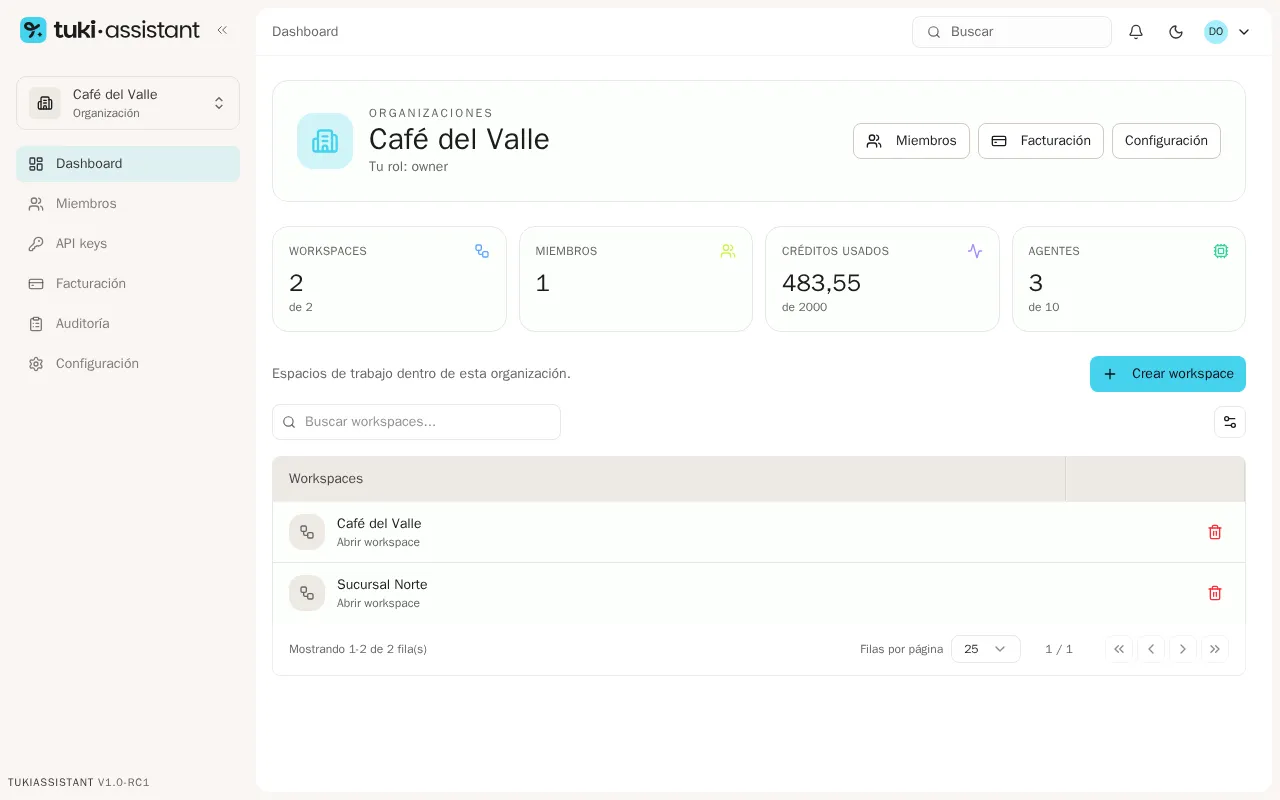Click the Miembros stat card icon
This screenshot has width=1280, height=800.
coord(728,251)
